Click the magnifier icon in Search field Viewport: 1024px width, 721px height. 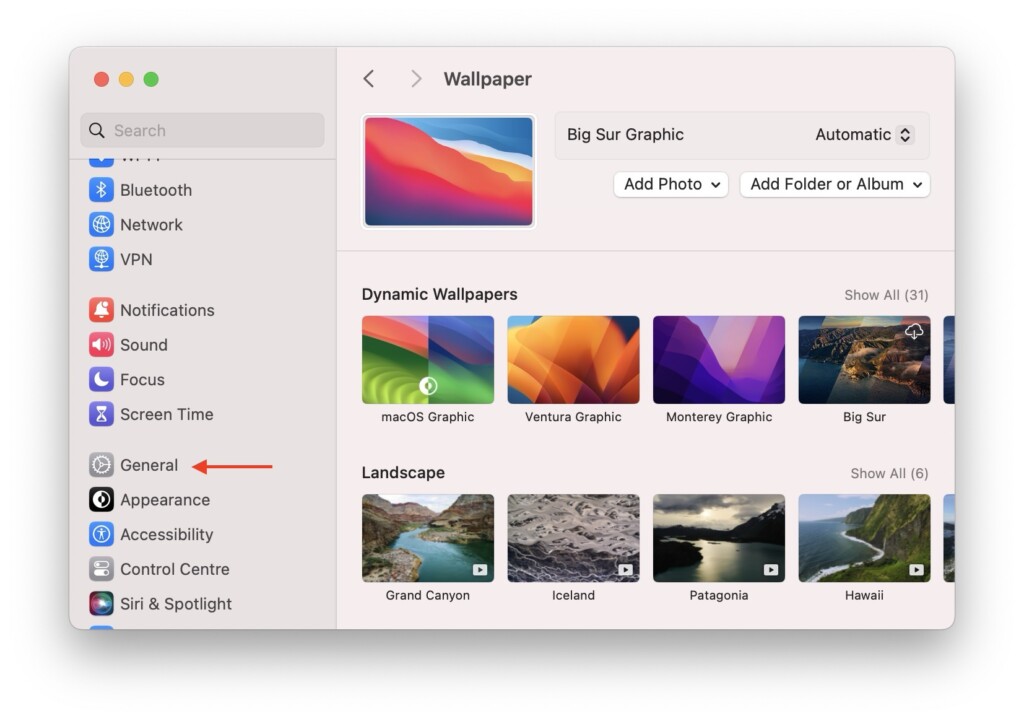(97, 131)
